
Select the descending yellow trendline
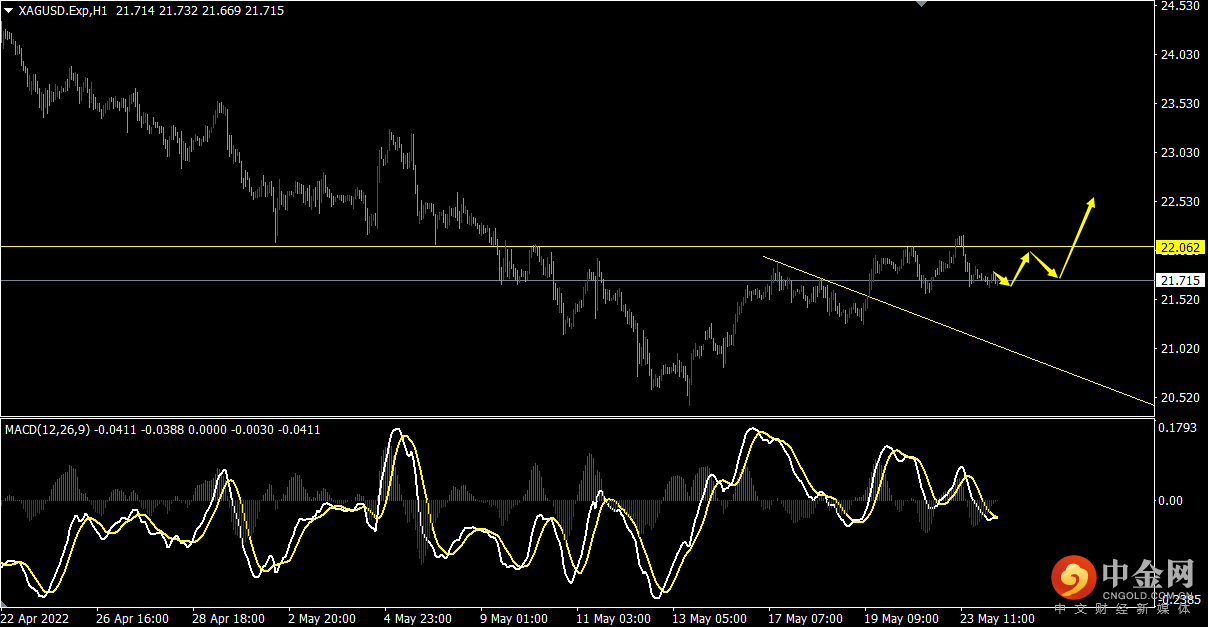pos(960,330)
